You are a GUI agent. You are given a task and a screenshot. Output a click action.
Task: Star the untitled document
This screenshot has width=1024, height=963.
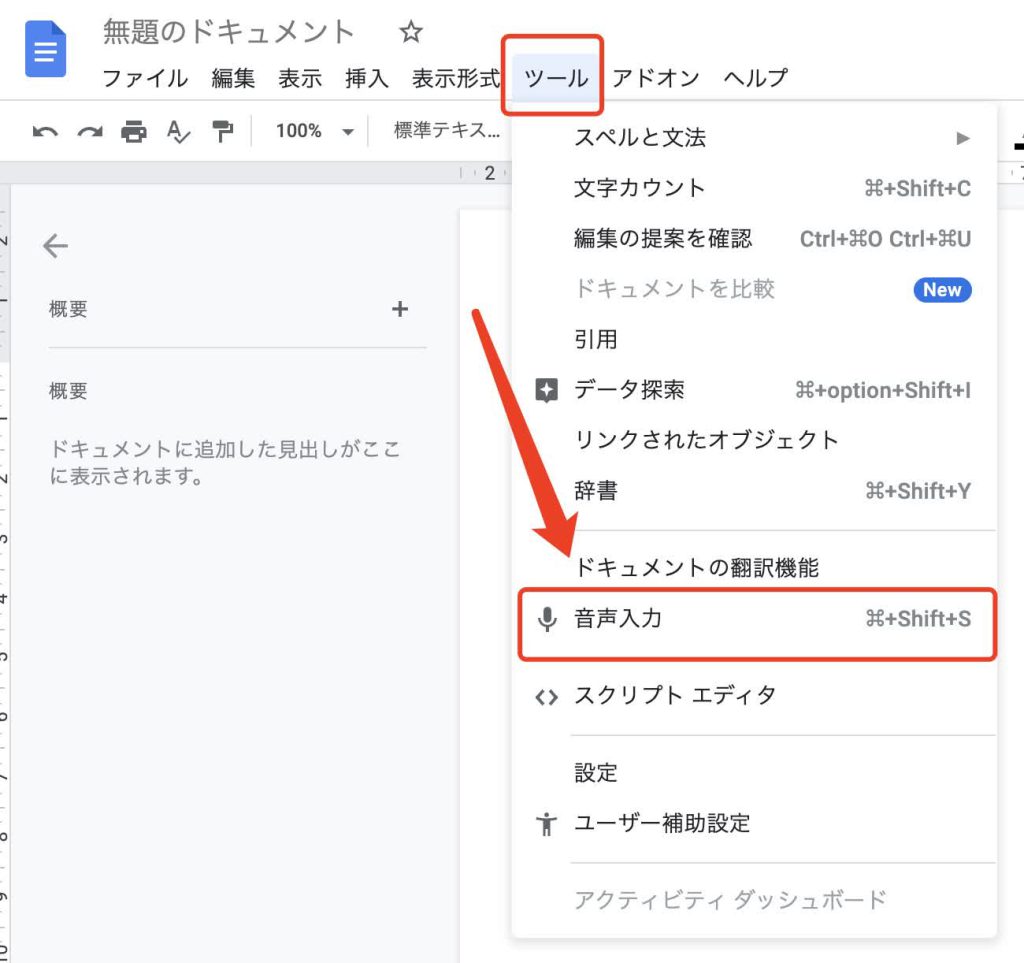(411, 33)
